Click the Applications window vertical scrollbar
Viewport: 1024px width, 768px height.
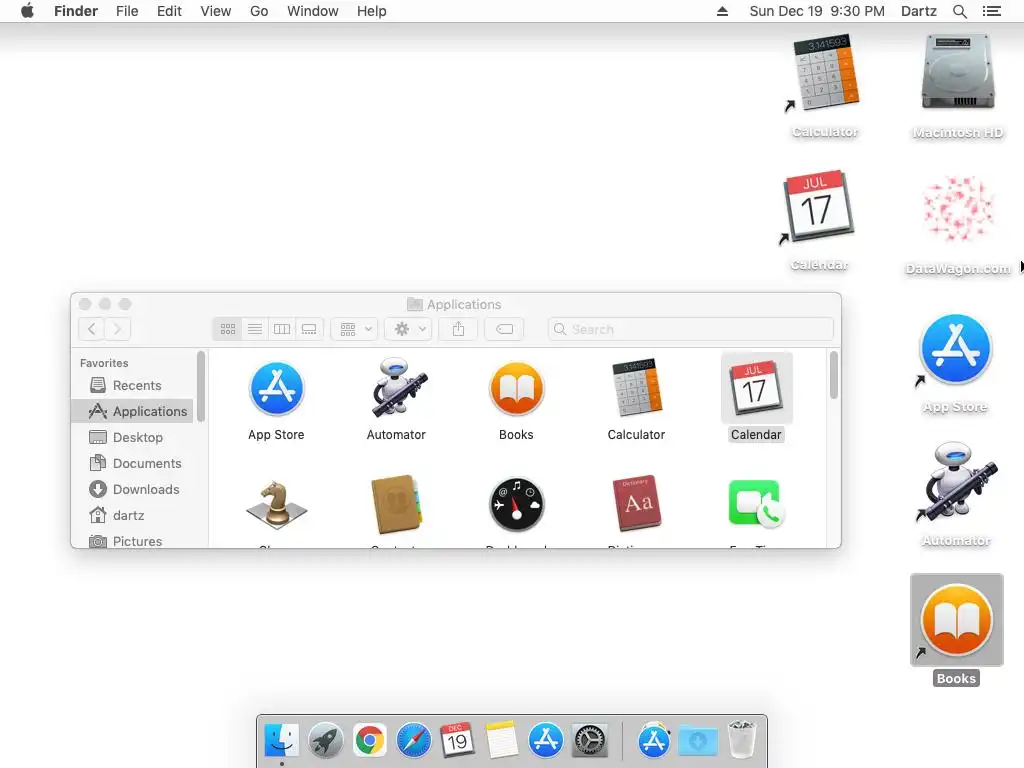coord(833,375)
